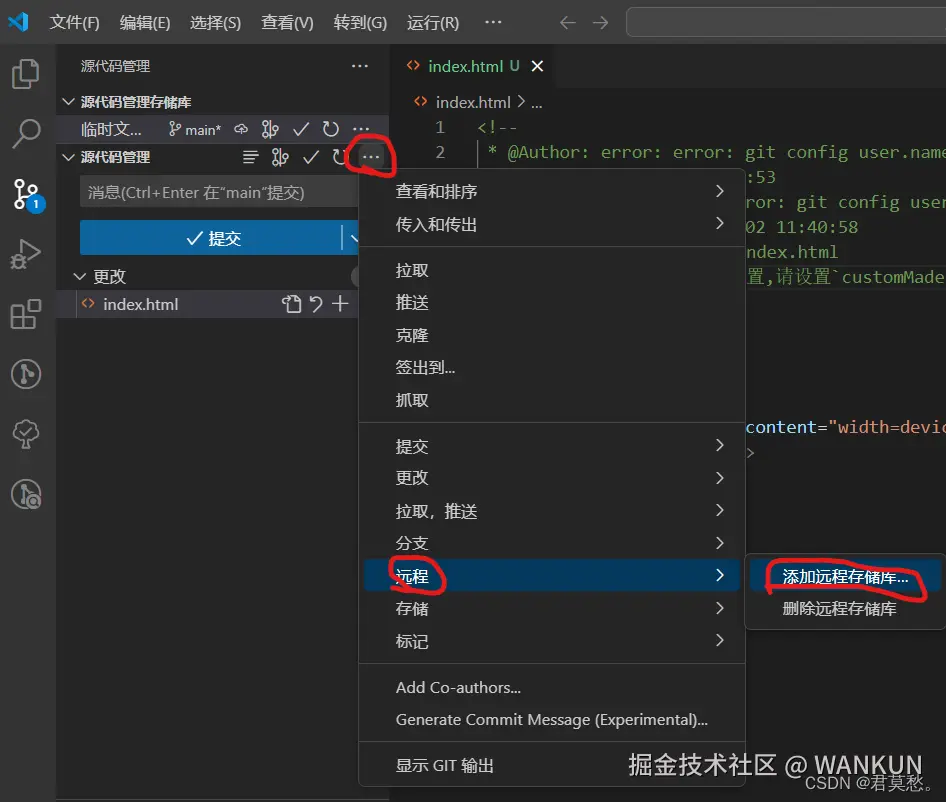Click the main* branch indicator
The image size is (946, 802).
(195, 129)
